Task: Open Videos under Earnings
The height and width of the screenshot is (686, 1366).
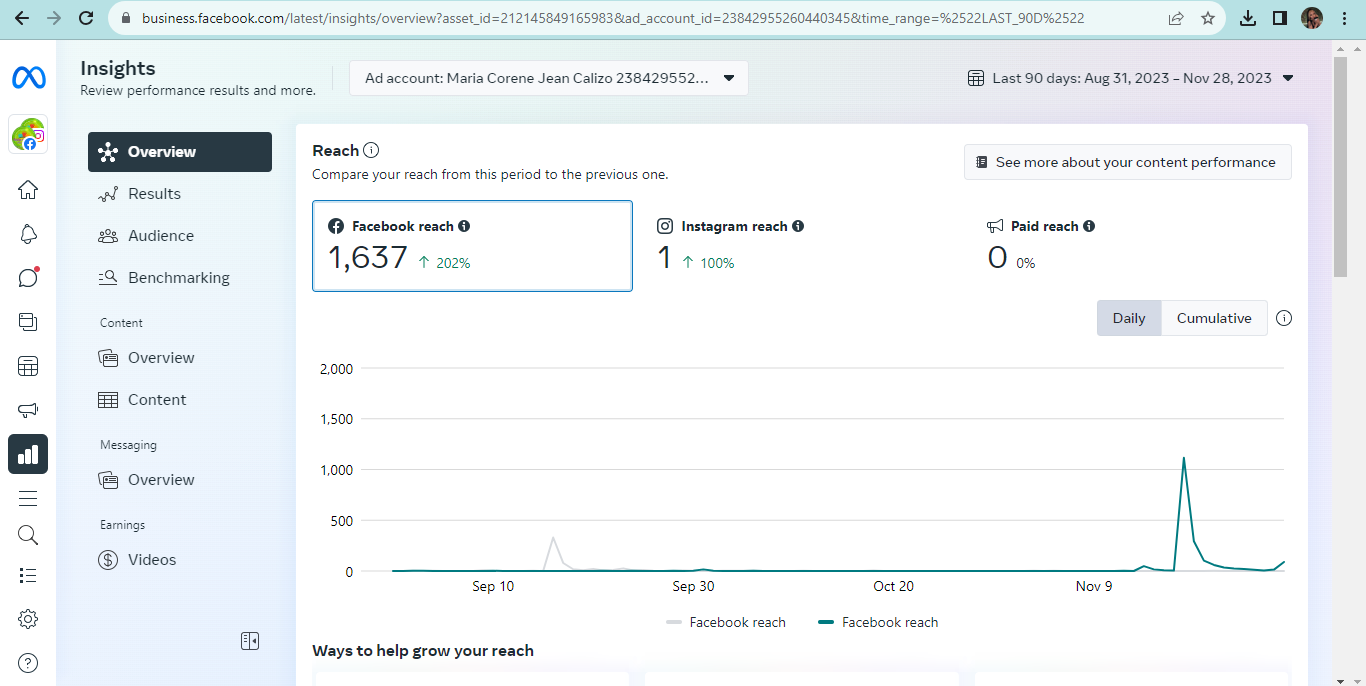Action: 180,560
